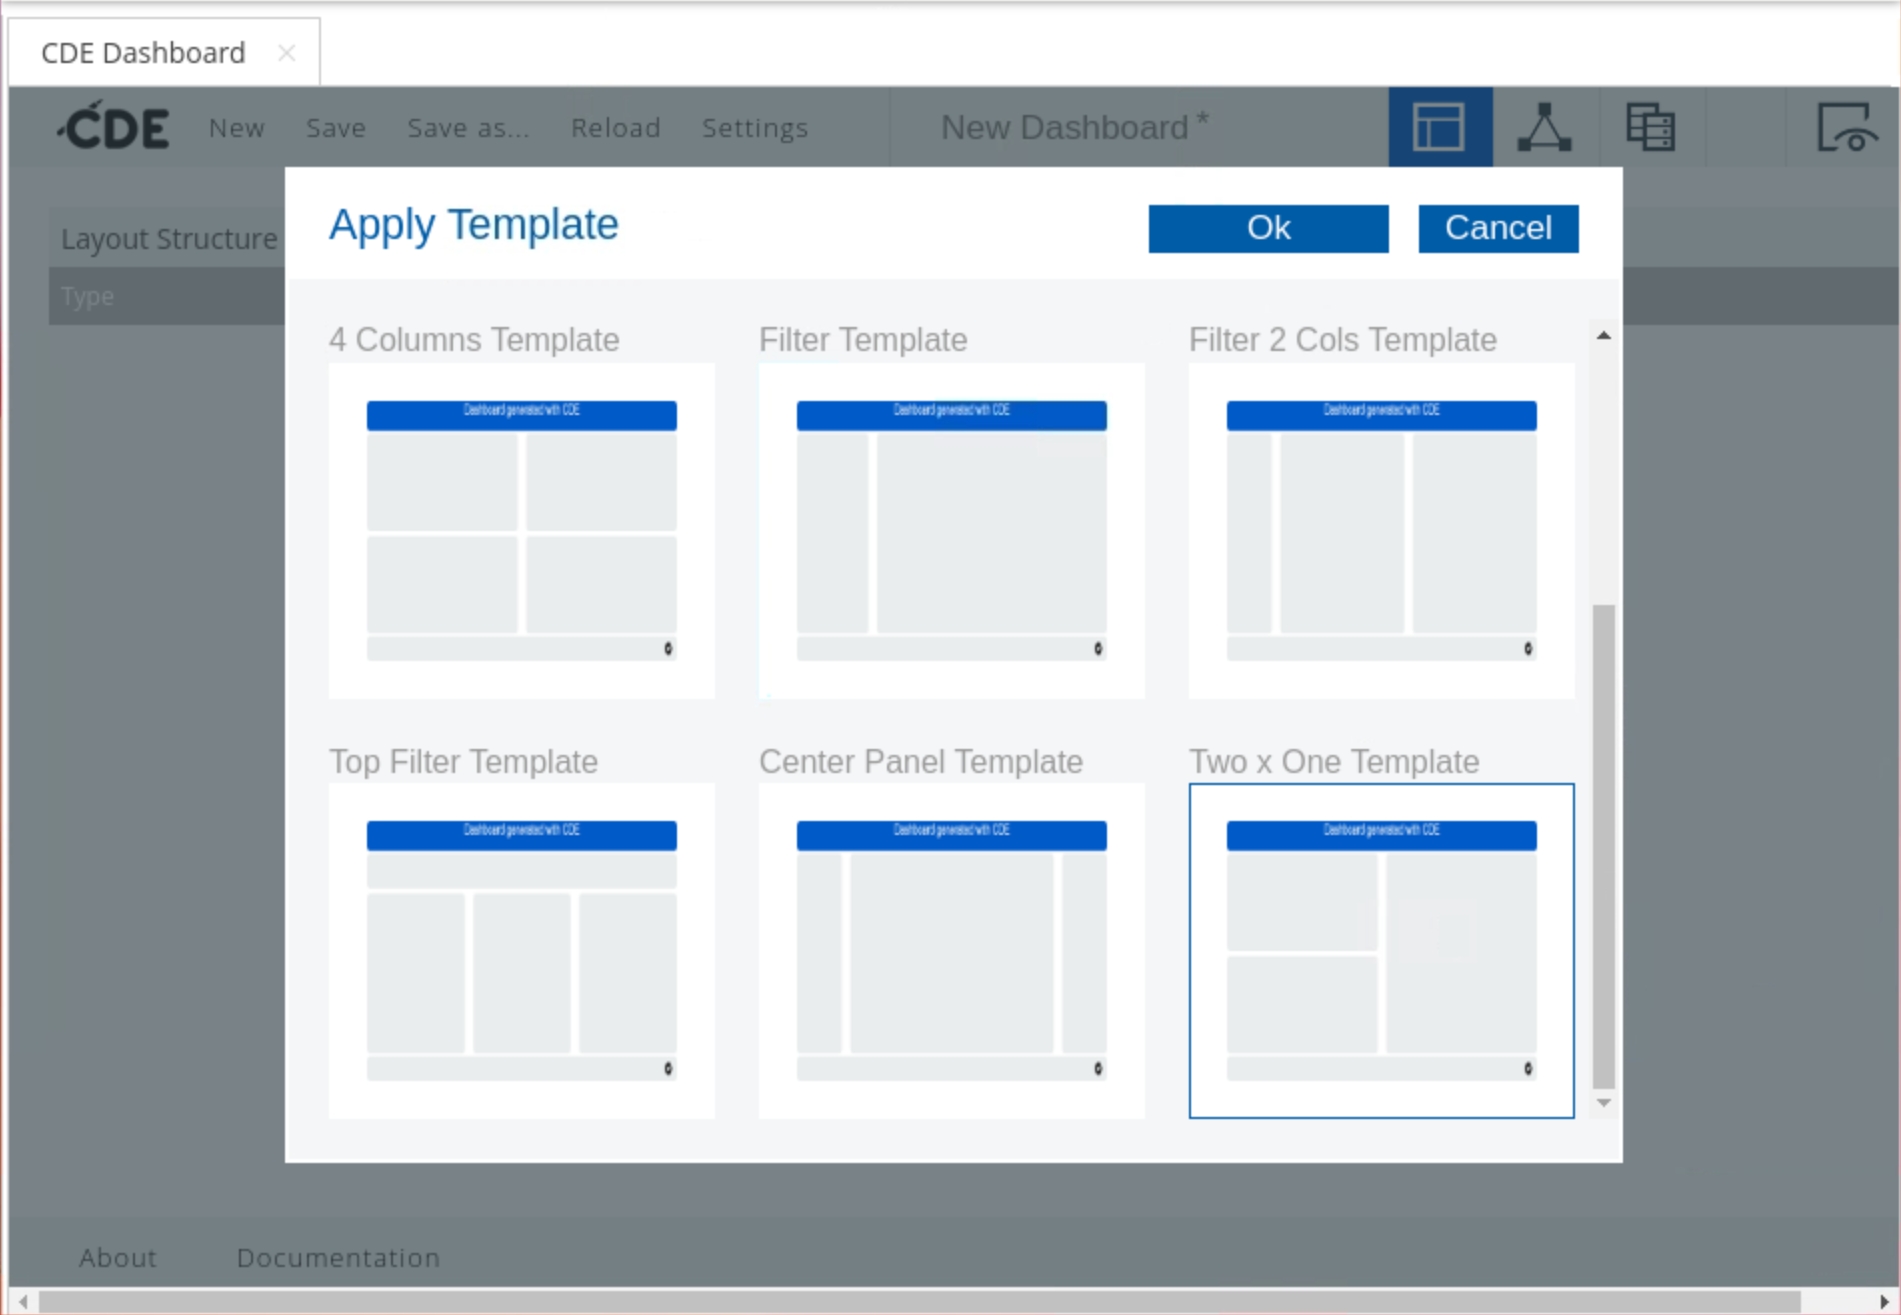Confirm template with Ok button
The image size is (1901, 1315).
[x=1267, y=228]
